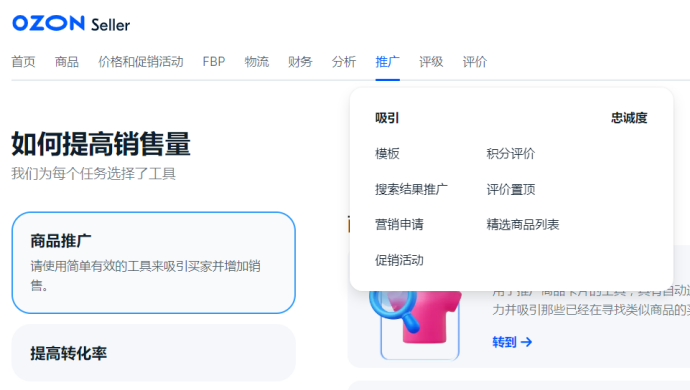
Task: Select the 推广 tab
Action: click(388, 62)
